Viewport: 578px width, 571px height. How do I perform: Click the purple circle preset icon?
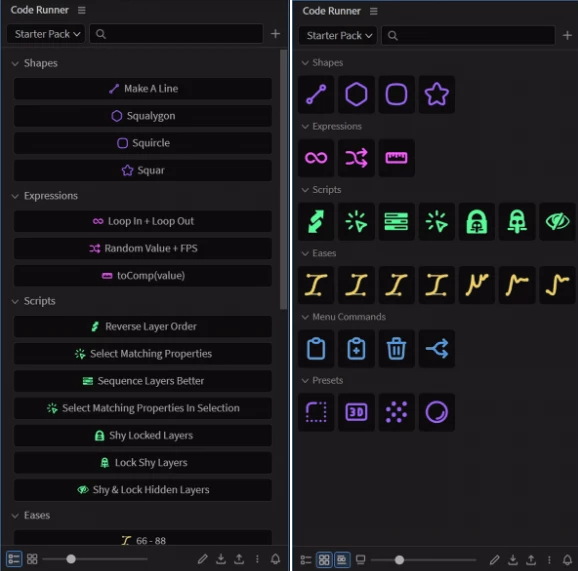pyautogui.click(x=436, y=412)
